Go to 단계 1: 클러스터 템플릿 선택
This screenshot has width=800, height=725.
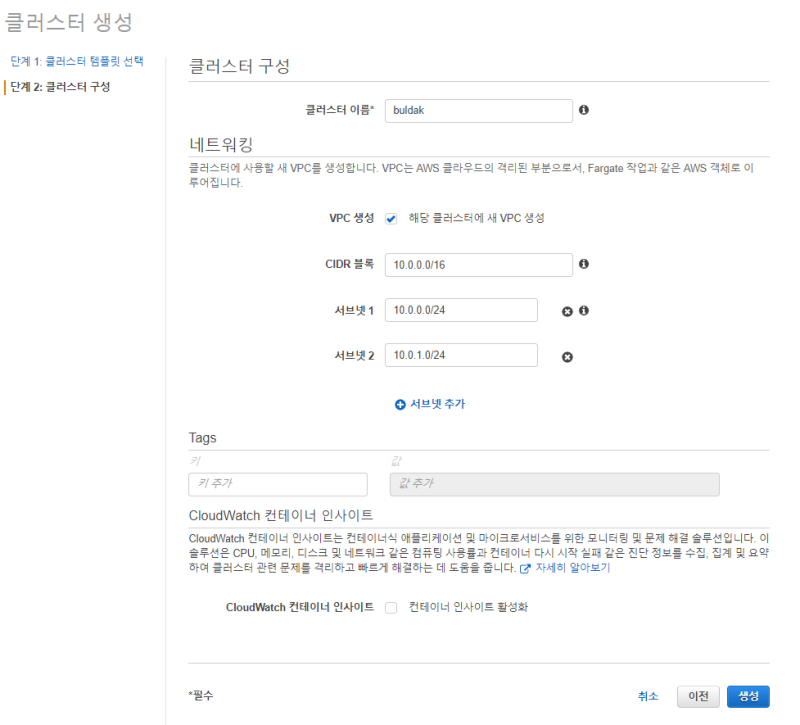pos(75,62)
